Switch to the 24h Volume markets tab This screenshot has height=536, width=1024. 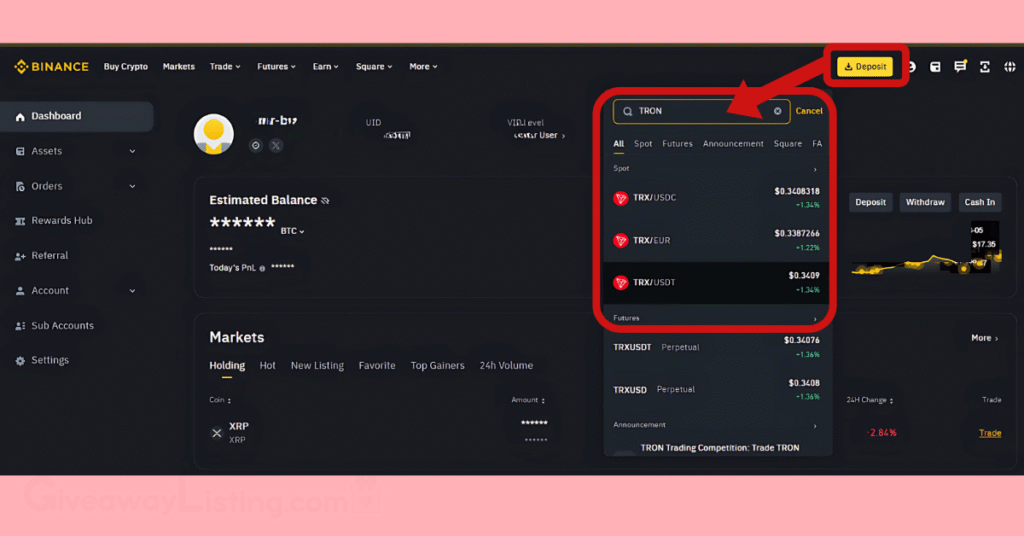pos(506,366)
